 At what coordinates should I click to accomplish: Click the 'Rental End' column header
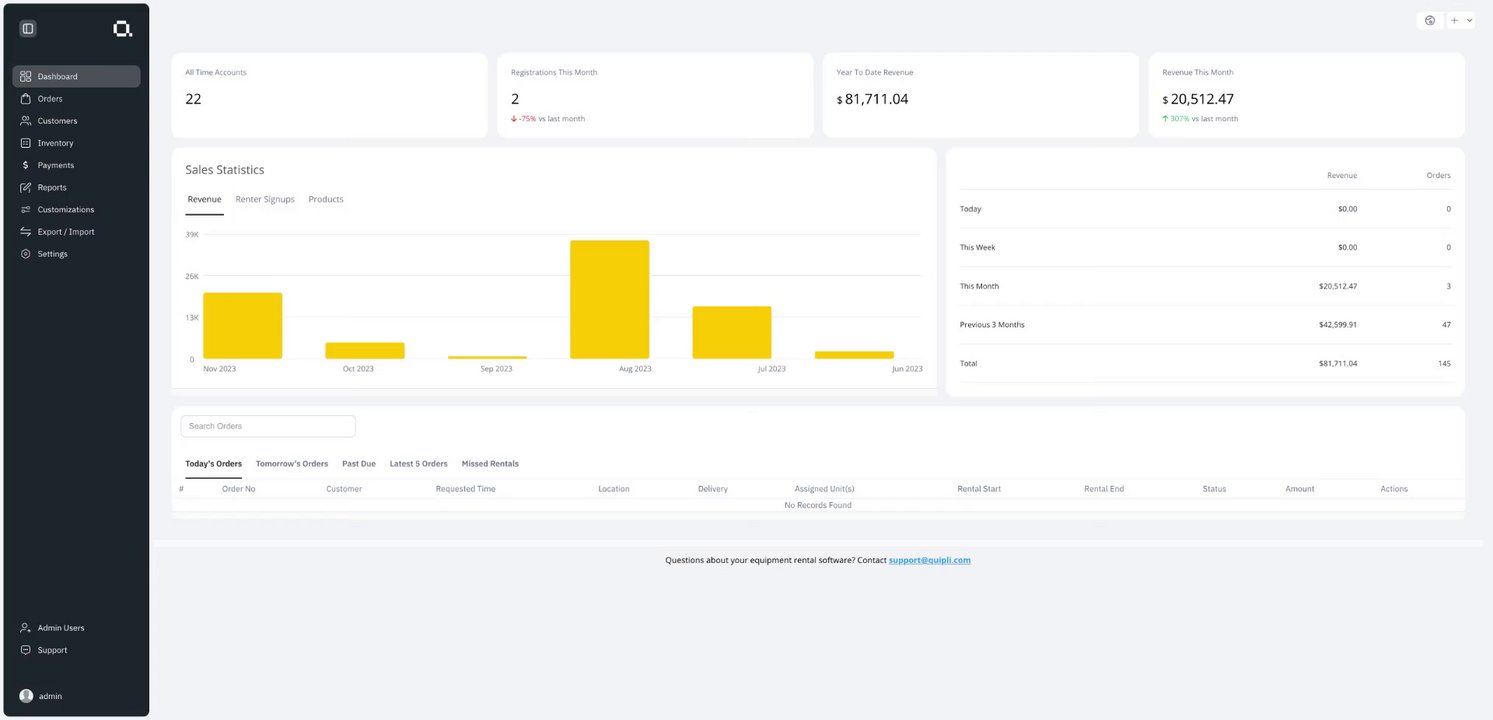[1104, 489]
